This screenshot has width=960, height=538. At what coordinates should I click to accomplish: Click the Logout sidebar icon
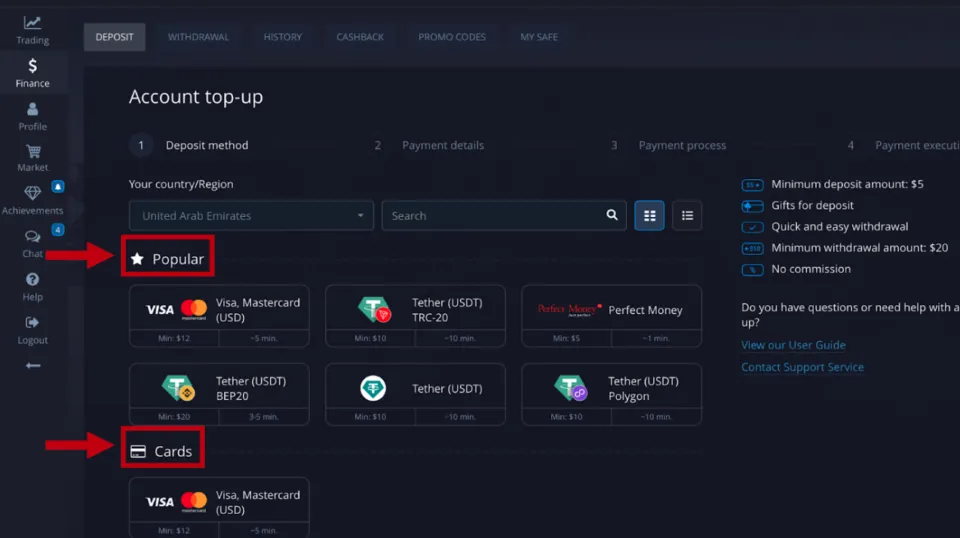click(32, 323)
